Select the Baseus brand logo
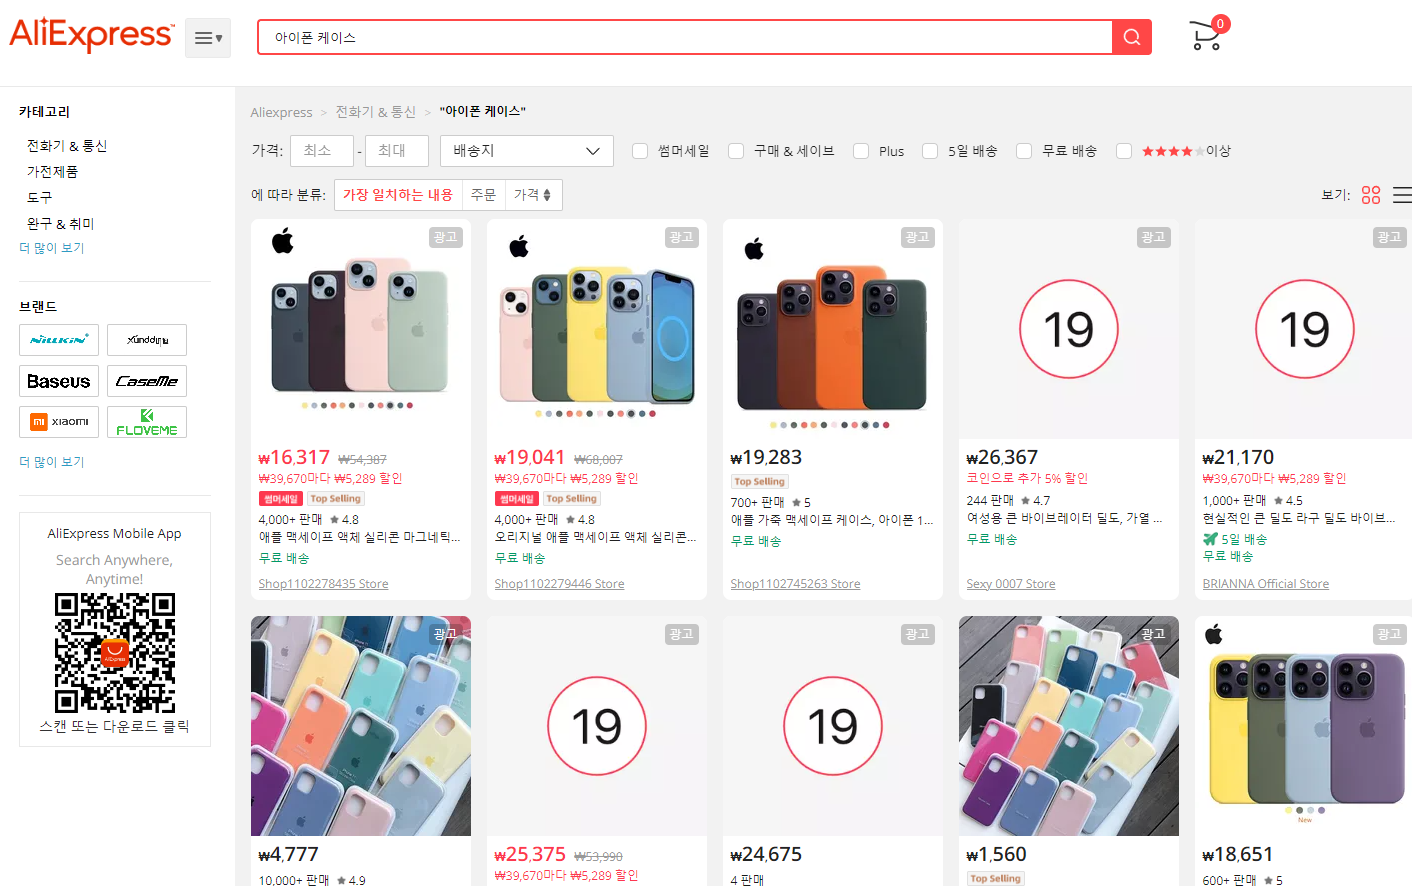1412x886 pixels. click(x=59, y=381)
